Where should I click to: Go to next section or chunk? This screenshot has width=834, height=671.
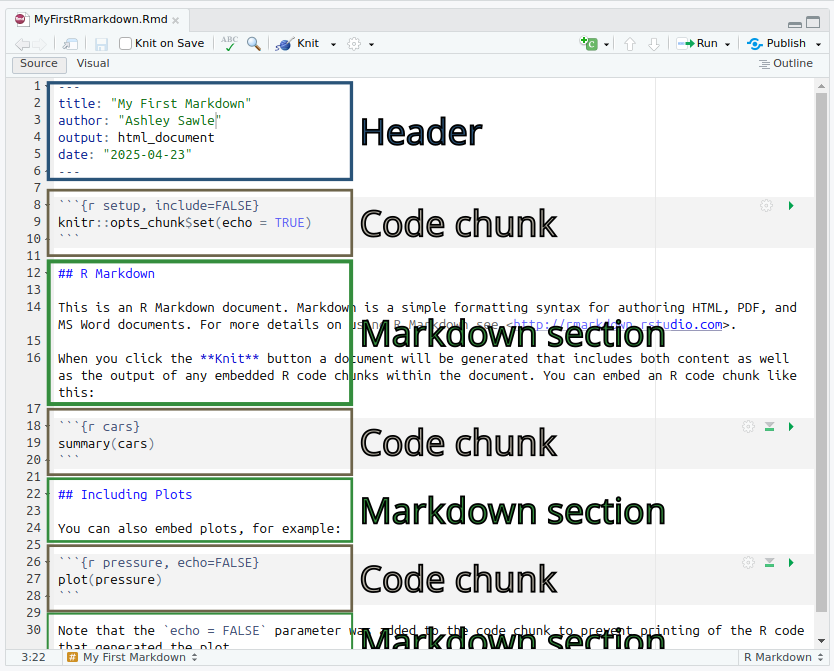654,44
